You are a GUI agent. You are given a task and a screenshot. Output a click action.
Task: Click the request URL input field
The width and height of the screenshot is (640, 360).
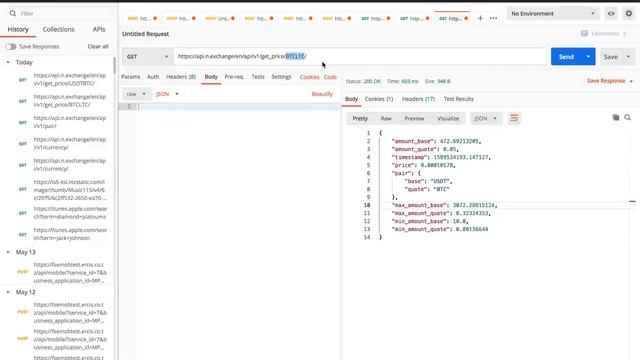[360, 56]
